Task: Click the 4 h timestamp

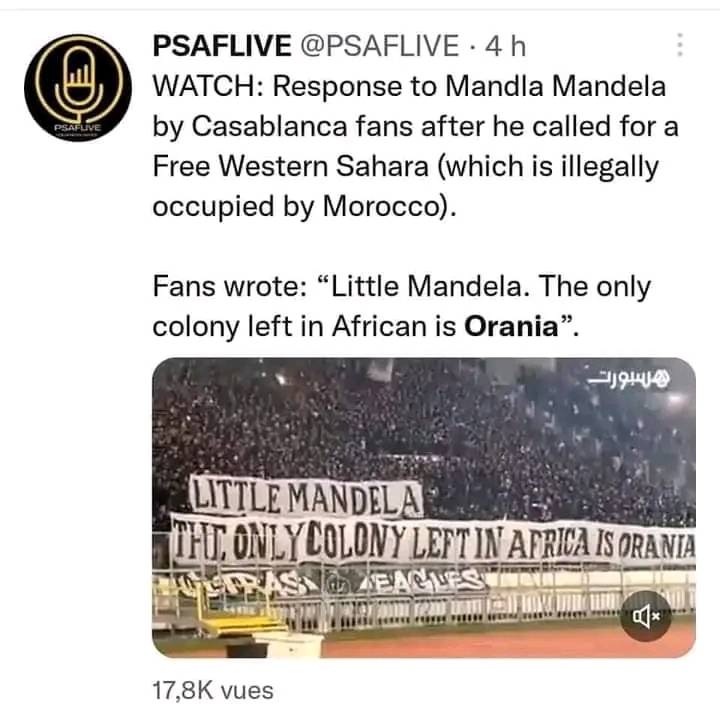Action: tap(503, 45)
